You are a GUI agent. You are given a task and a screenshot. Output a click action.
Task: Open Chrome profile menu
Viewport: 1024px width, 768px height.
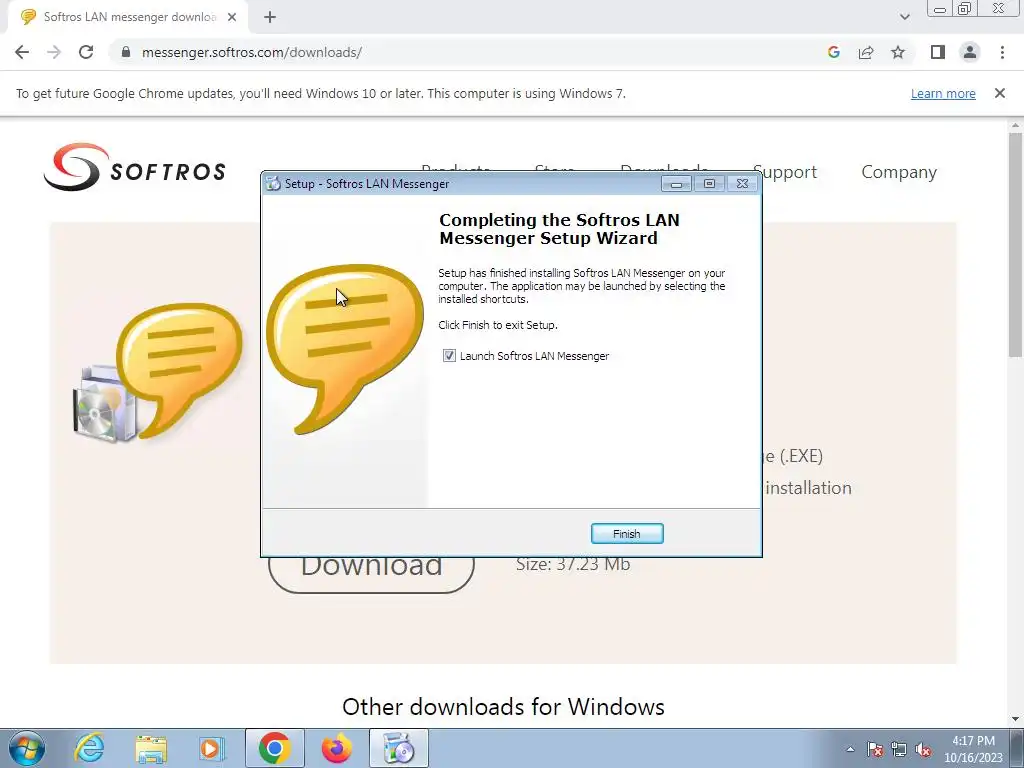coord(970,52)
